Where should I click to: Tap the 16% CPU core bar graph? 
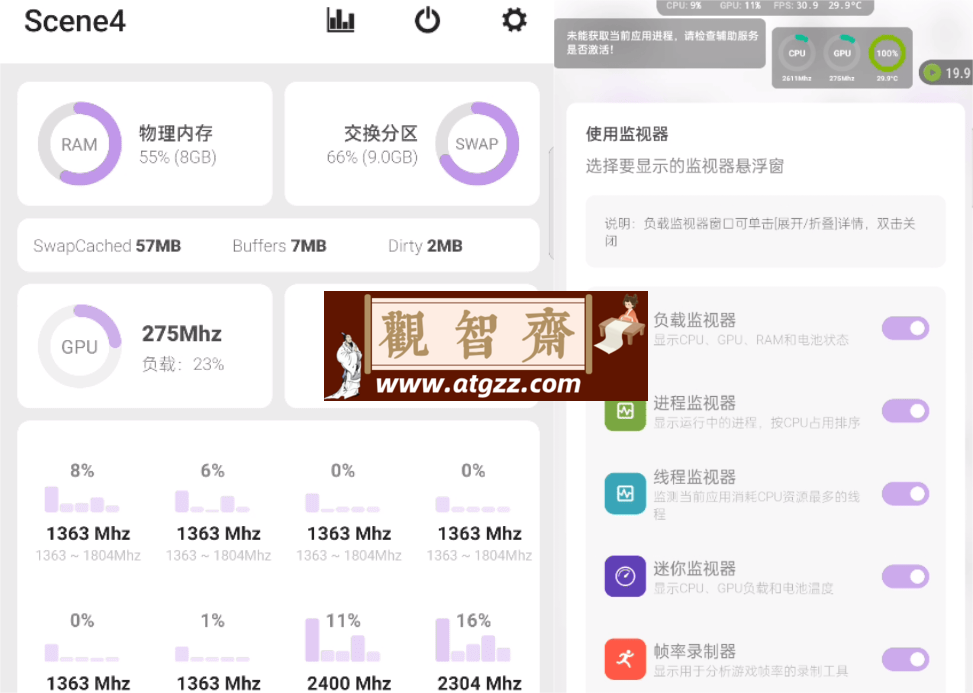pyautogui.click(x=473, y=640)
